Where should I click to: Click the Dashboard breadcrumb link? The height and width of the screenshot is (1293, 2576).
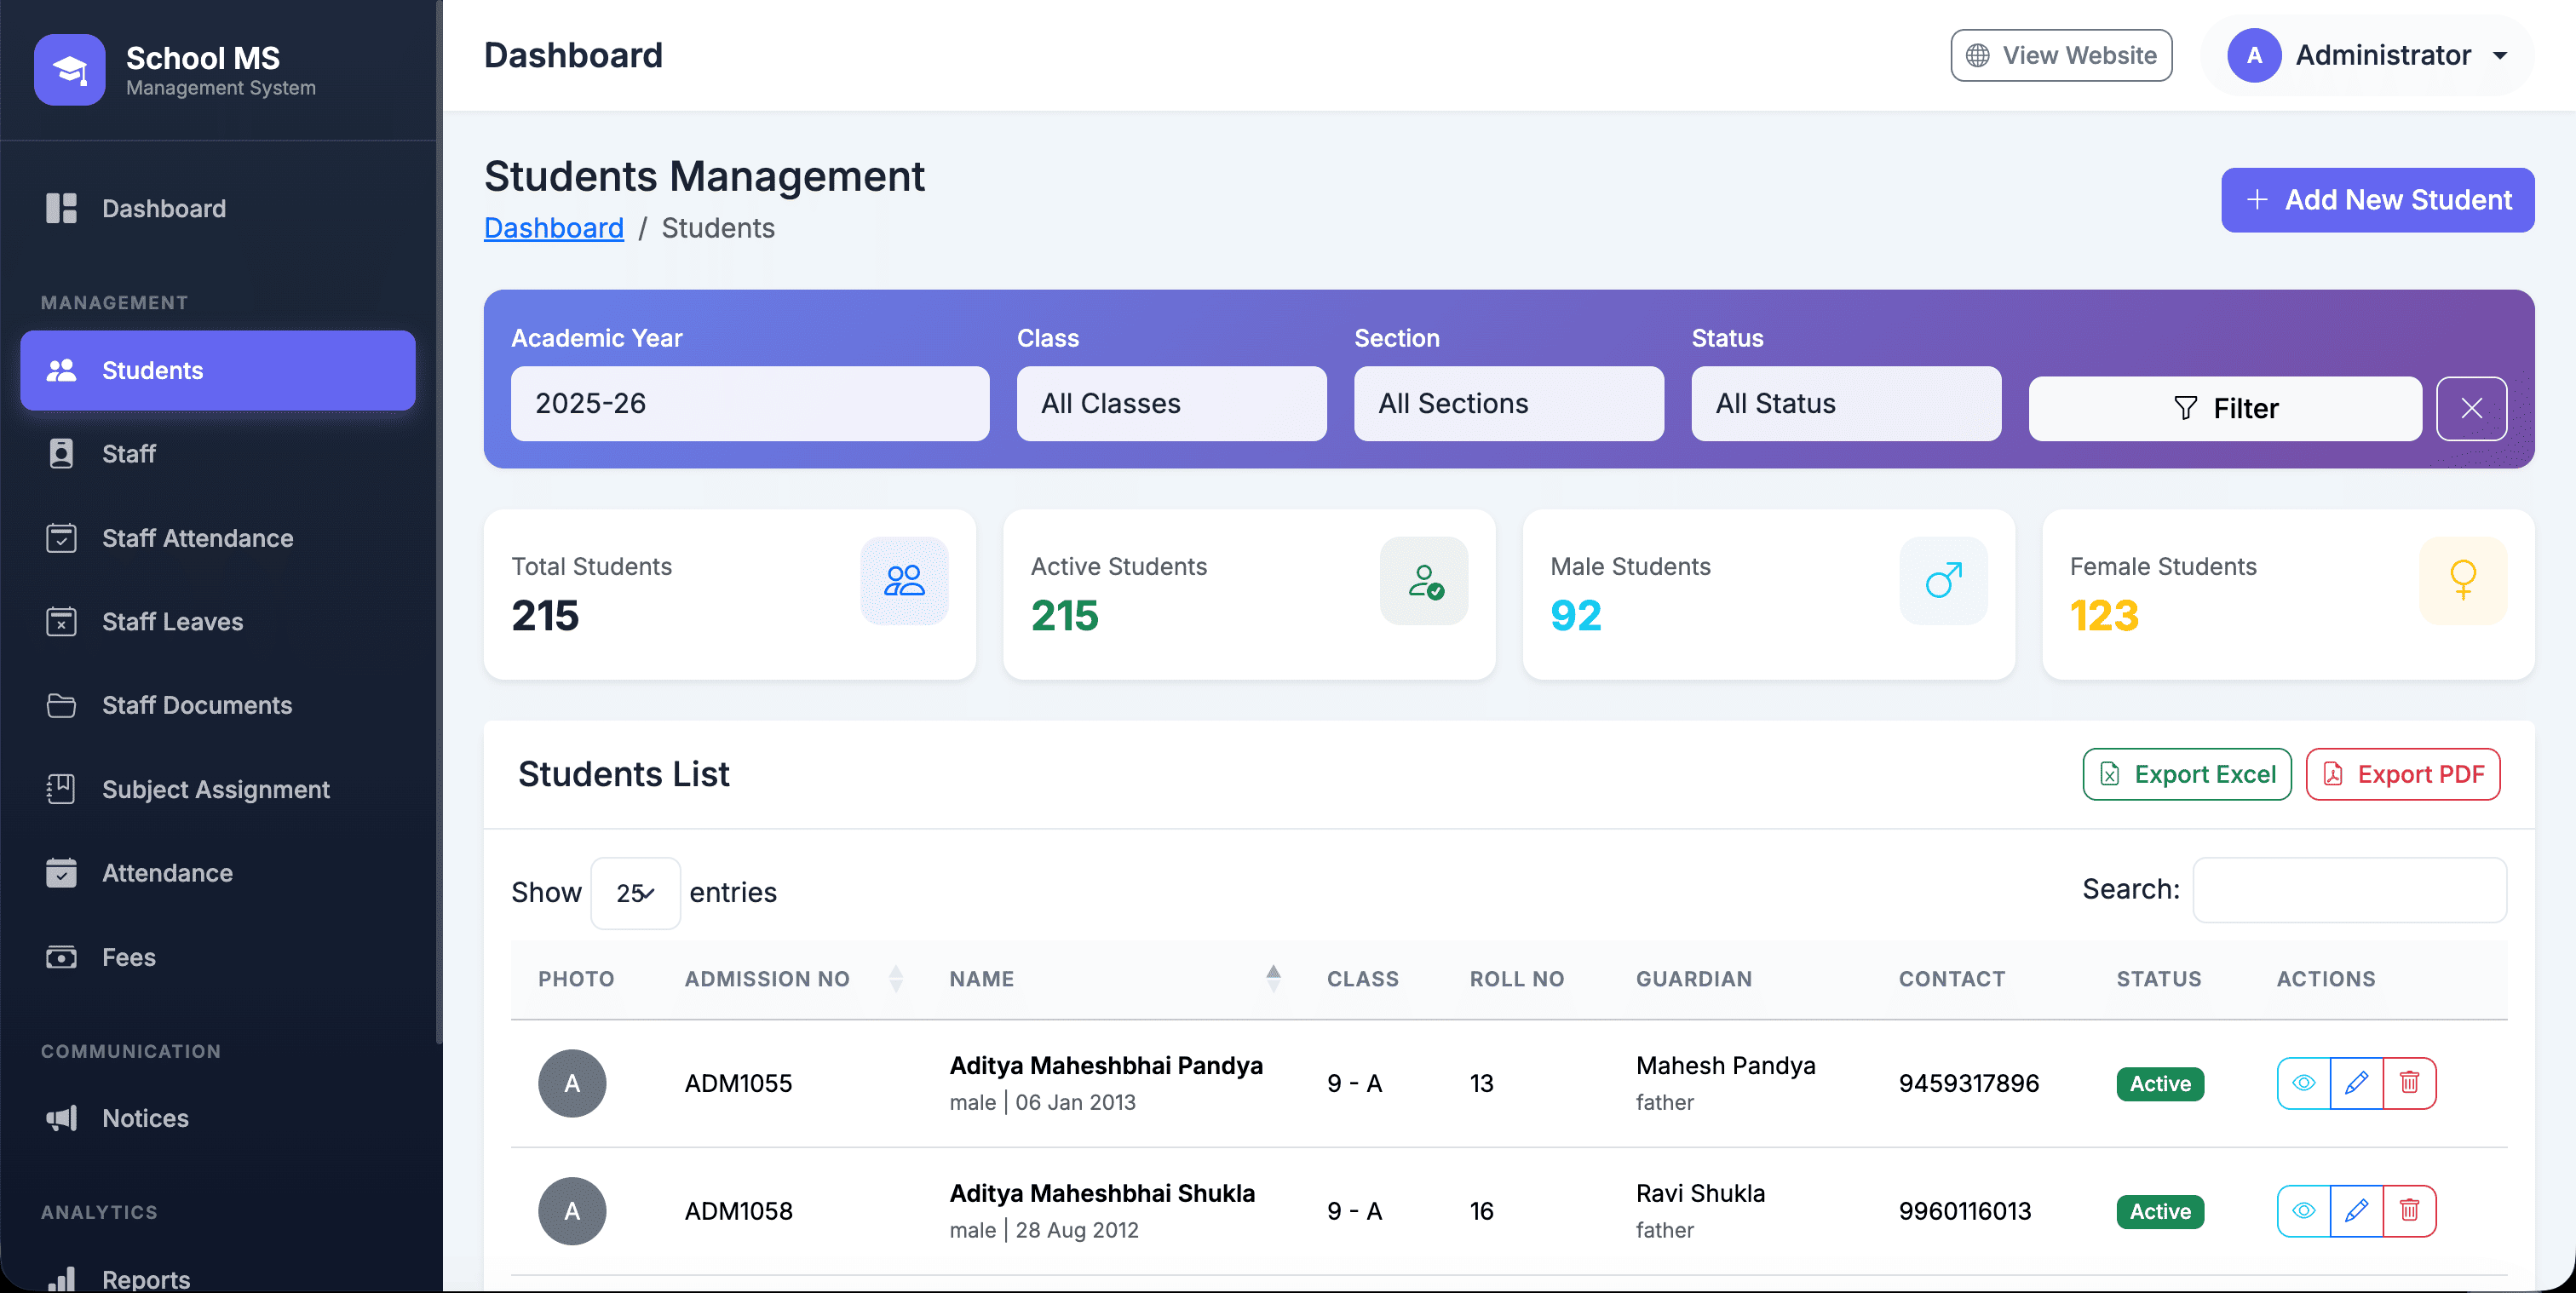point(553,228)
